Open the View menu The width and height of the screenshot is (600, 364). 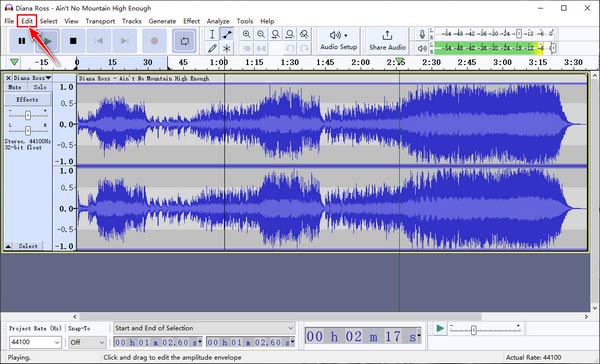click(x=71, y=21)
